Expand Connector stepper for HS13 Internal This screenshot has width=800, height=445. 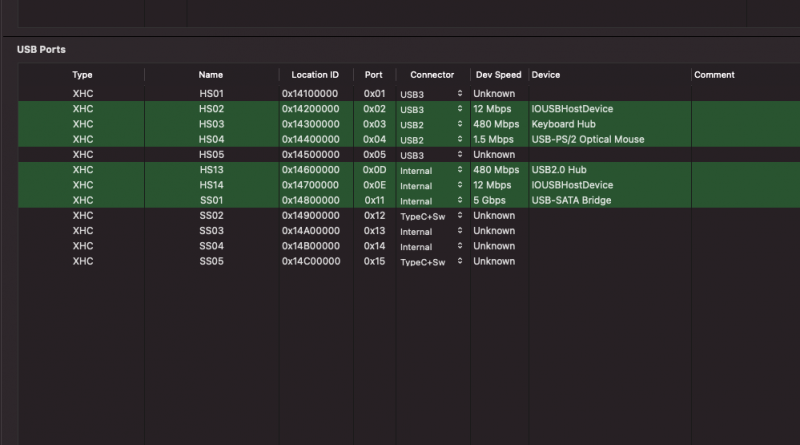(x=460, y=170)
